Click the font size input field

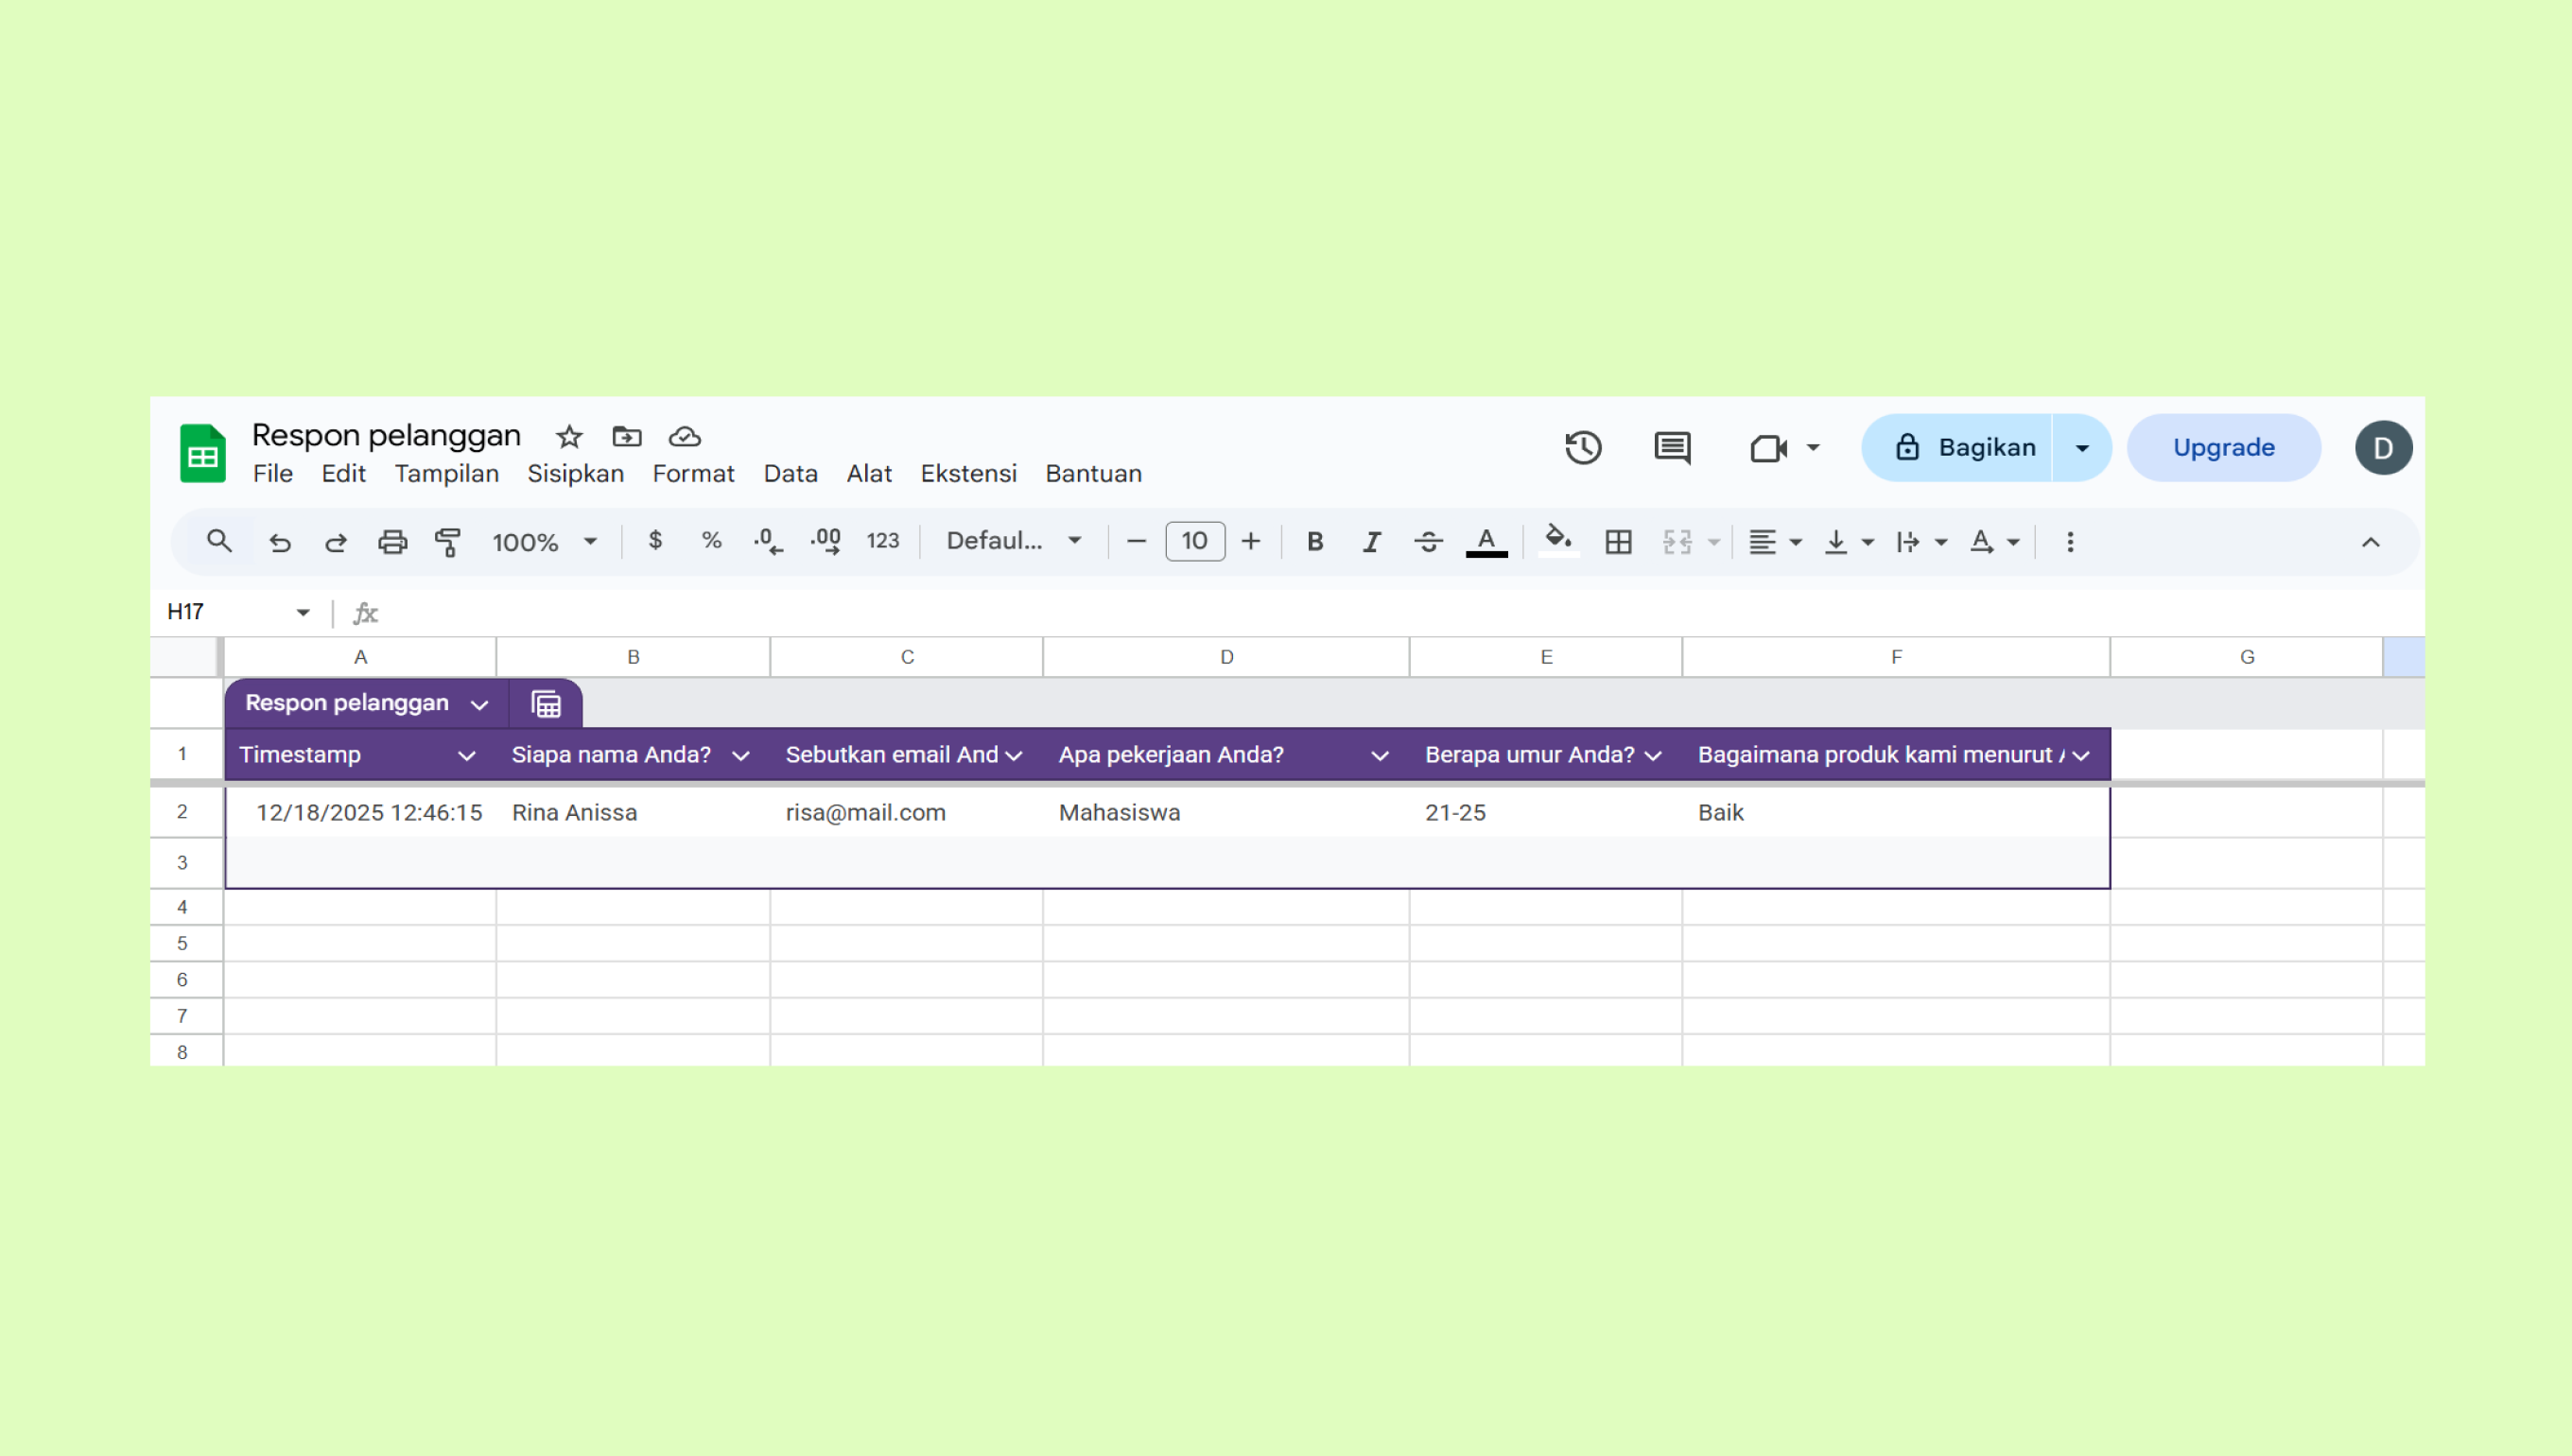1194,541
